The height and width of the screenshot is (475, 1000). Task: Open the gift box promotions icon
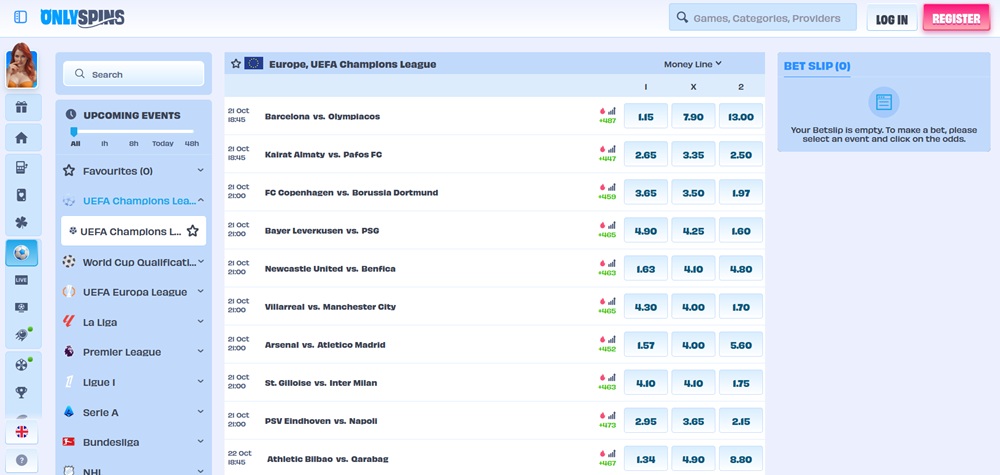pos(22,107)
